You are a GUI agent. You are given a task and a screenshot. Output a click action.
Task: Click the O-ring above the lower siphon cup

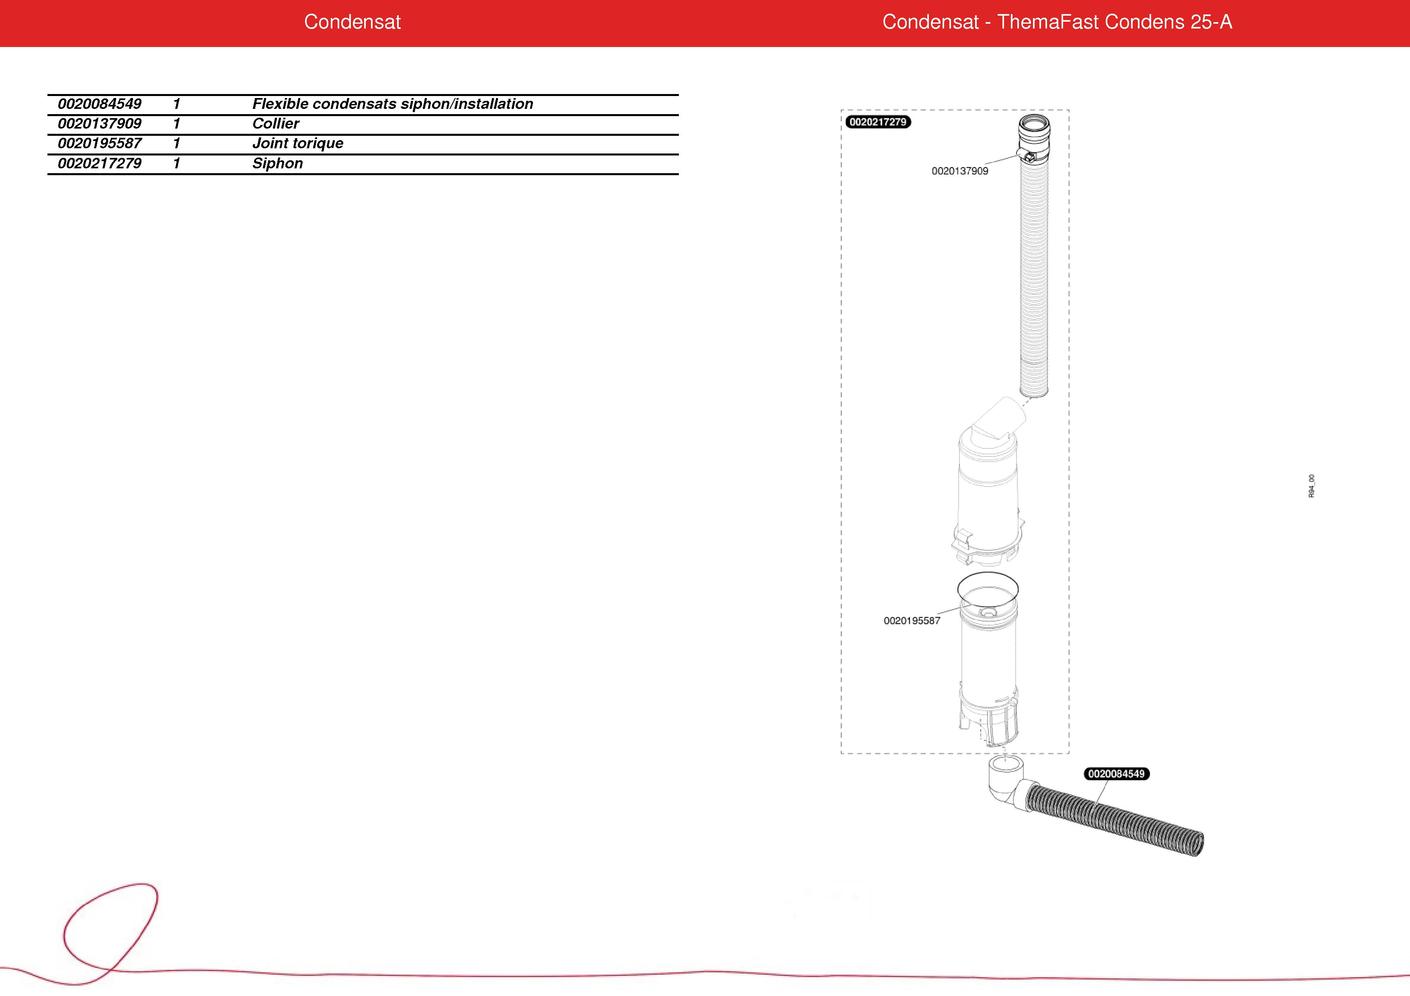987,586
